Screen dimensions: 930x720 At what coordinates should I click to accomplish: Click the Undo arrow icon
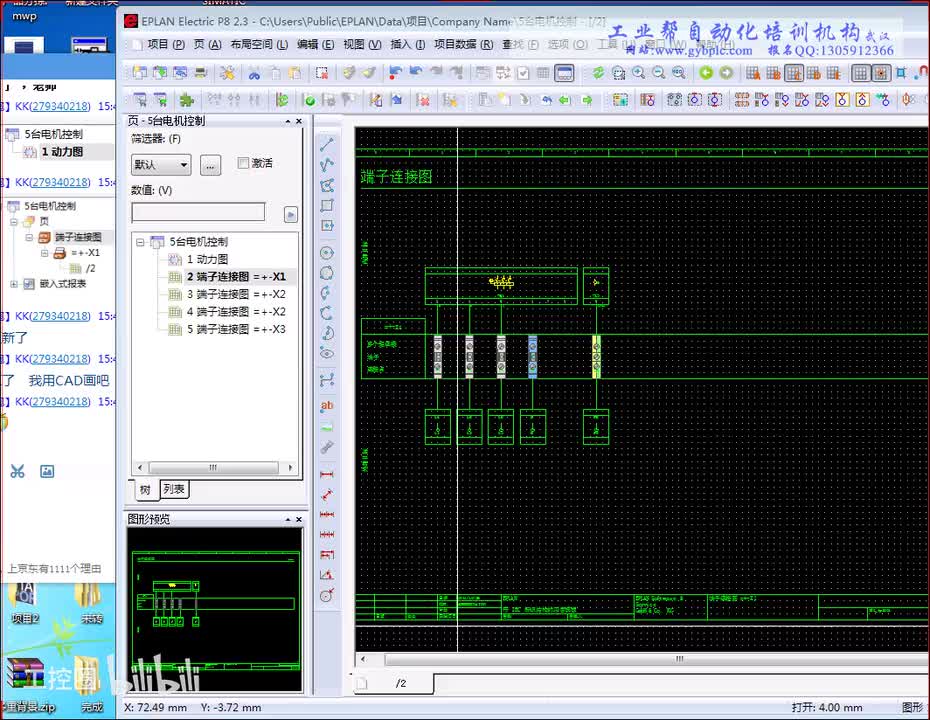(416, 73)
